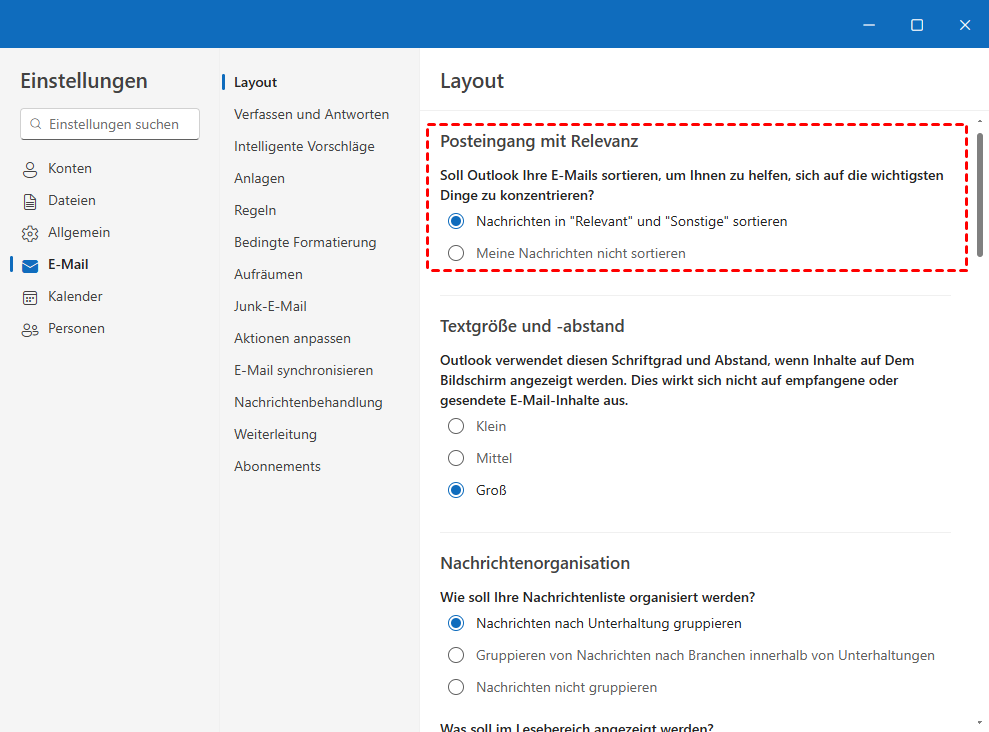Image resolution: width=989 pixels, height=732 pixels.
Task: Select 'Gruppieren von Nachrichten nach Branchen' option
Action: 456,656
